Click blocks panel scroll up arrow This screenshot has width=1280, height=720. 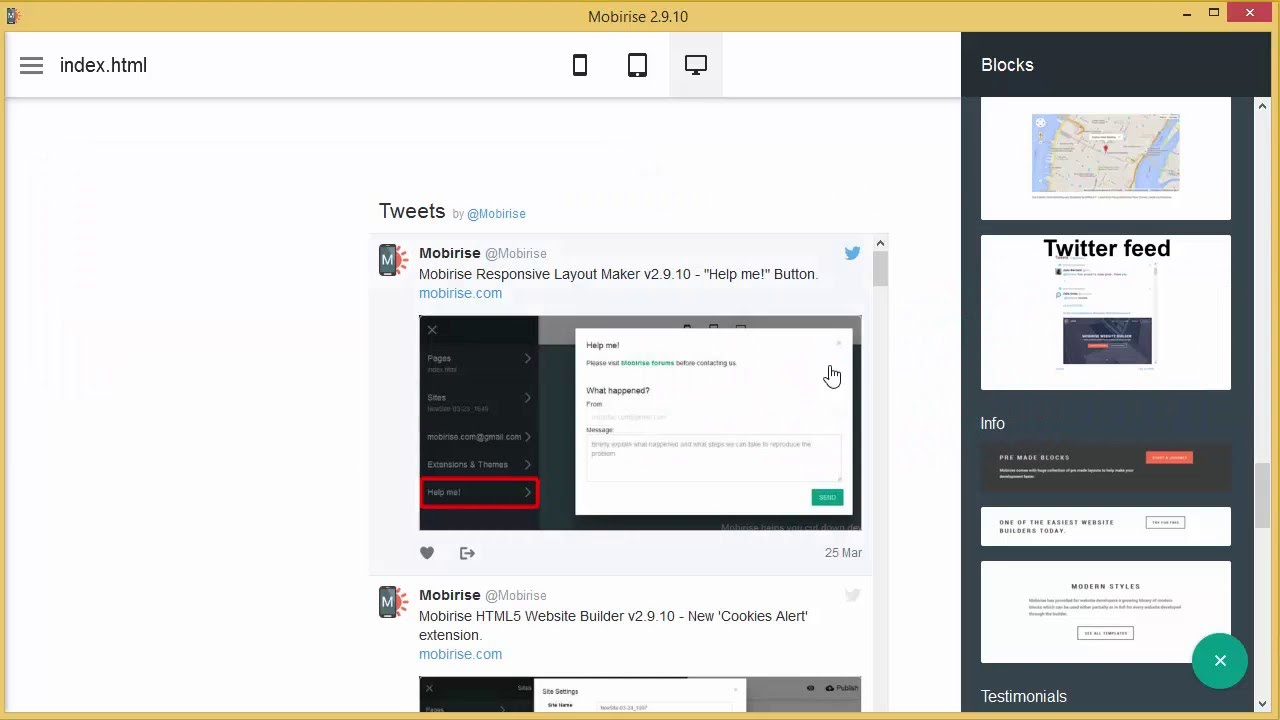tap(1262, 106)
